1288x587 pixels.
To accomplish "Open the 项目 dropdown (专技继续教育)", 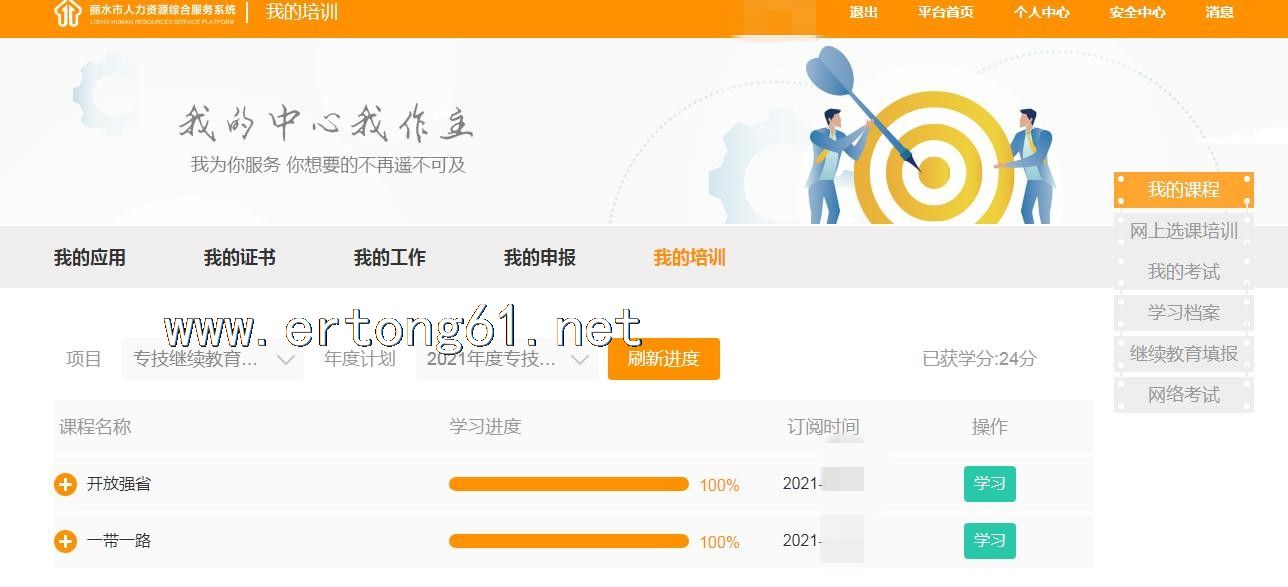I will tap(213, 359).
